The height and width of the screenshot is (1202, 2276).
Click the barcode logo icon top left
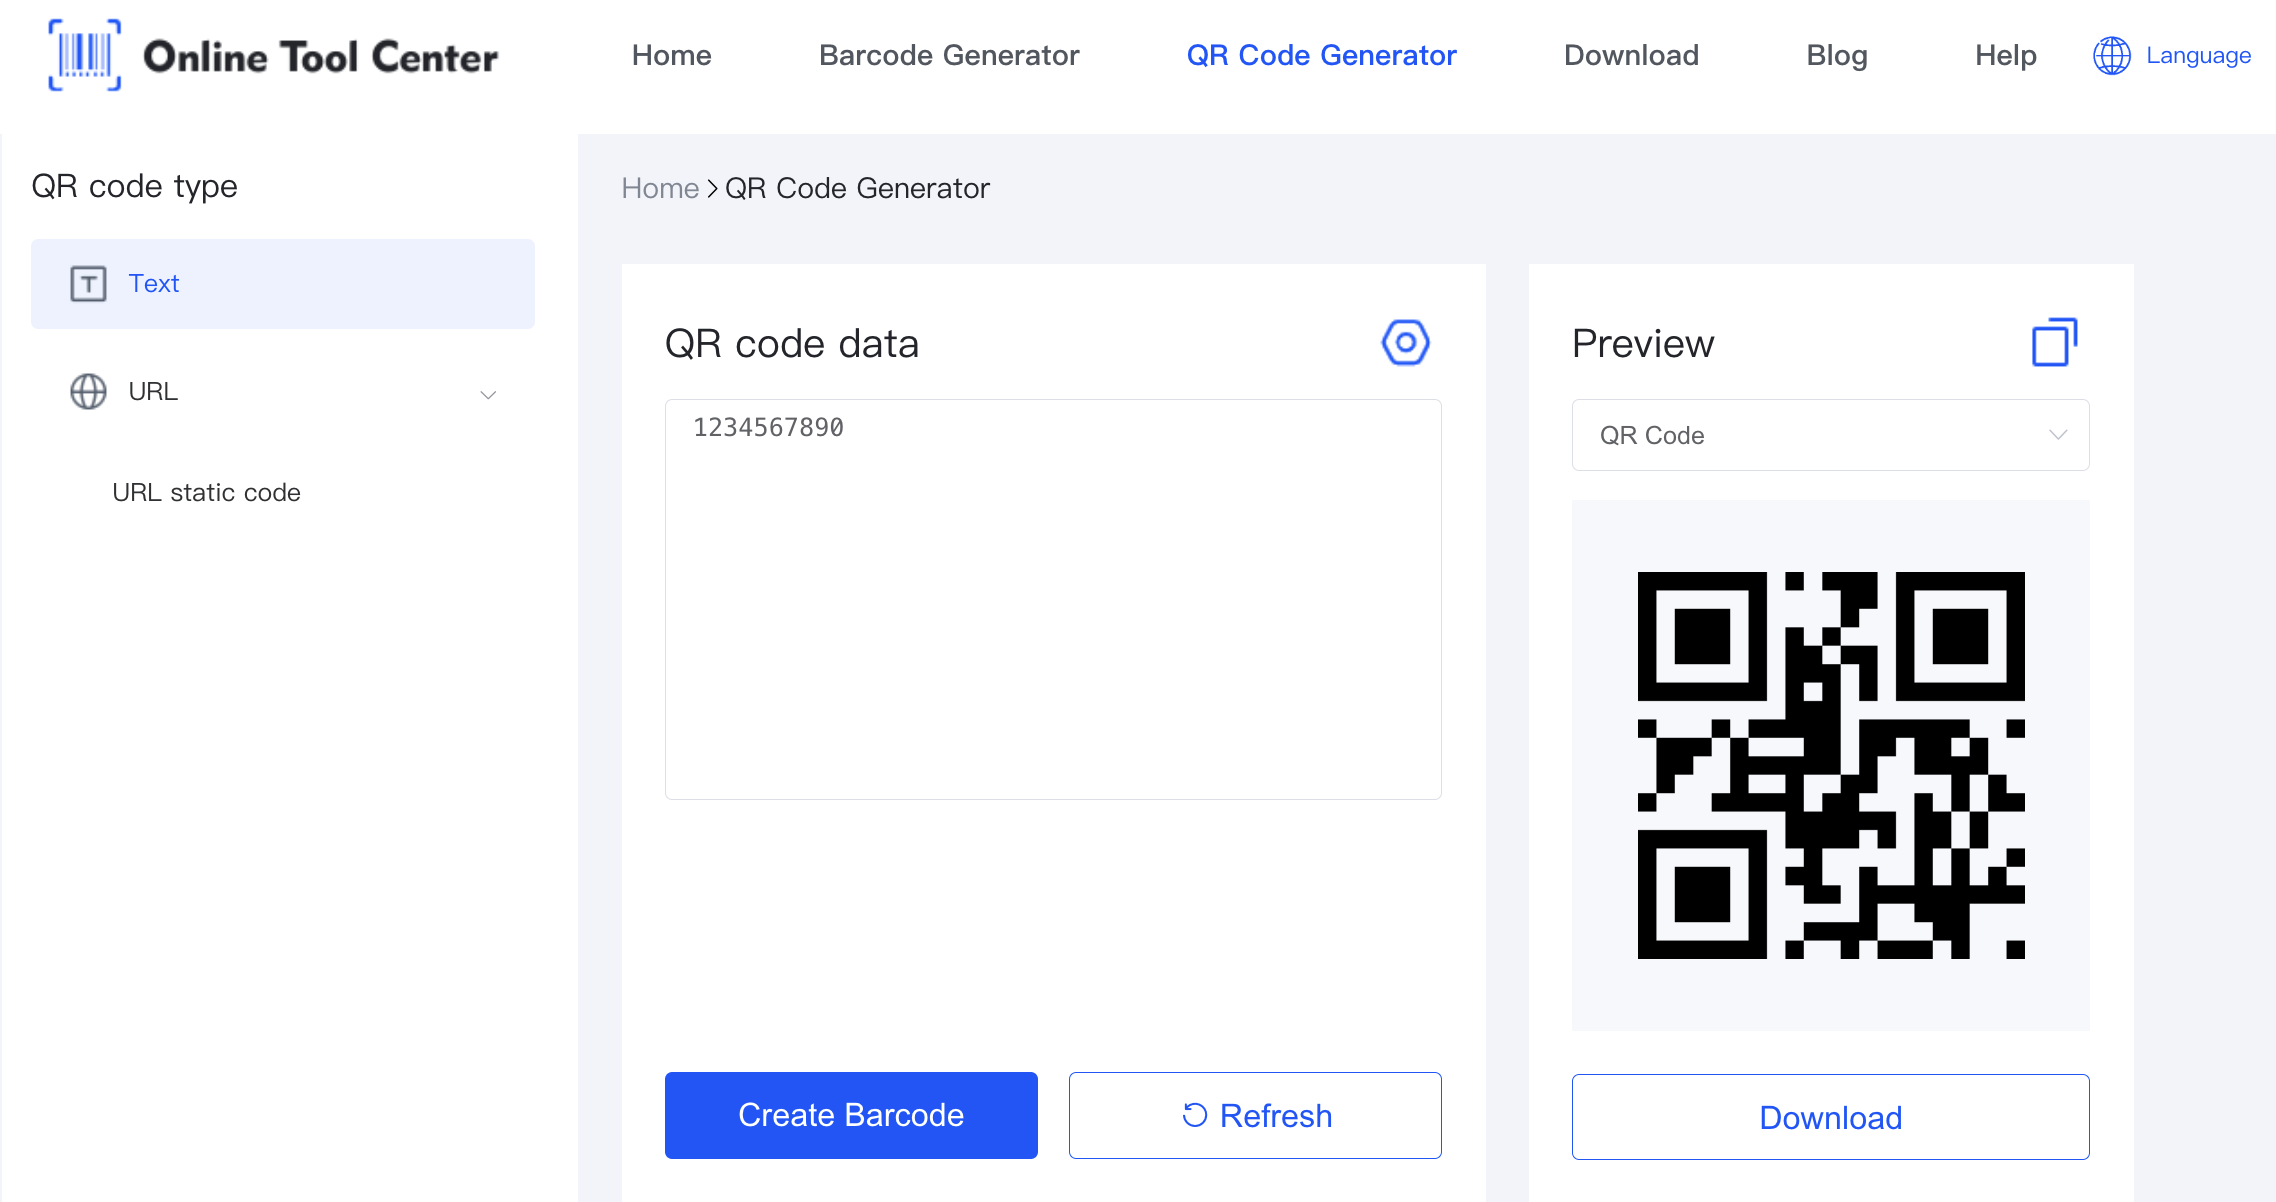(x=84, y=56)
